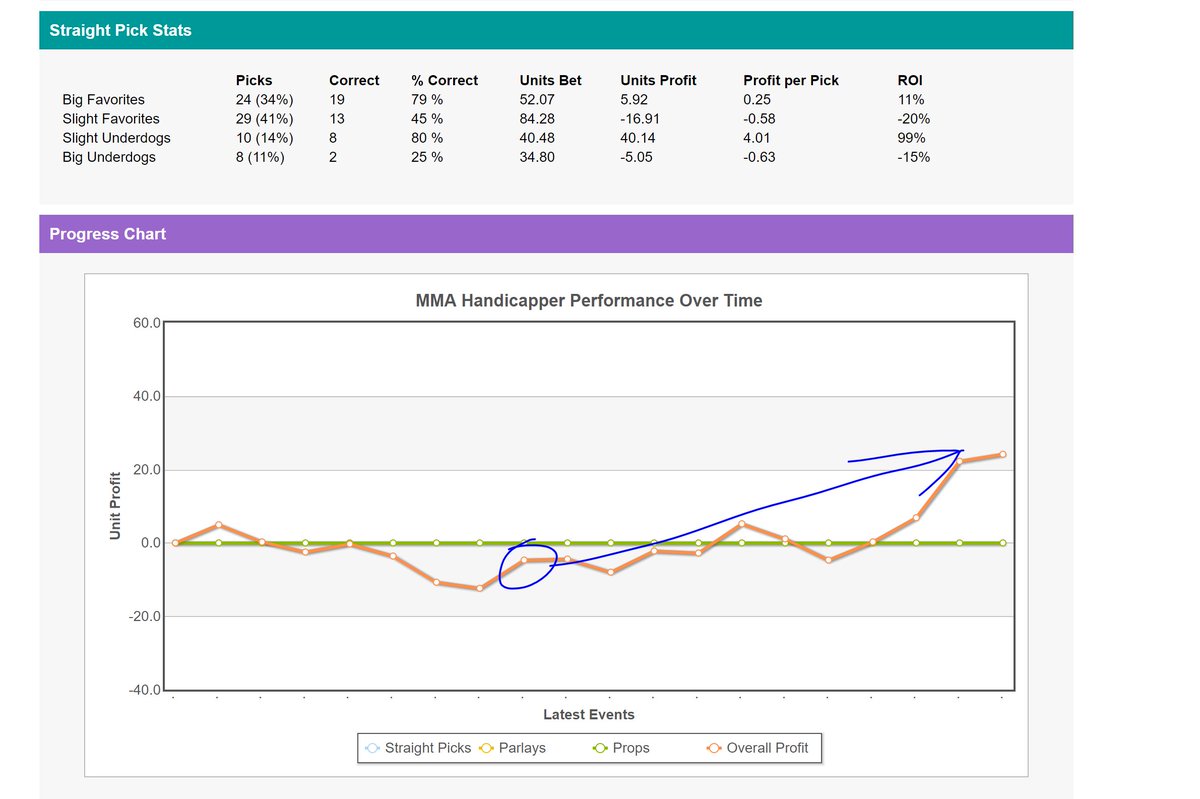The width and height of the screenshot is (1200, 799).
Task: Click the -5.05 units profit value
Action: click(637, 157)
